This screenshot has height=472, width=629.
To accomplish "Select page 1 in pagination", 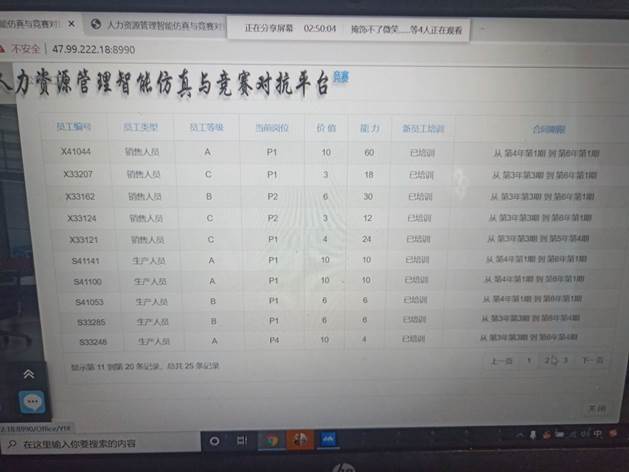I will coord(528,360).
